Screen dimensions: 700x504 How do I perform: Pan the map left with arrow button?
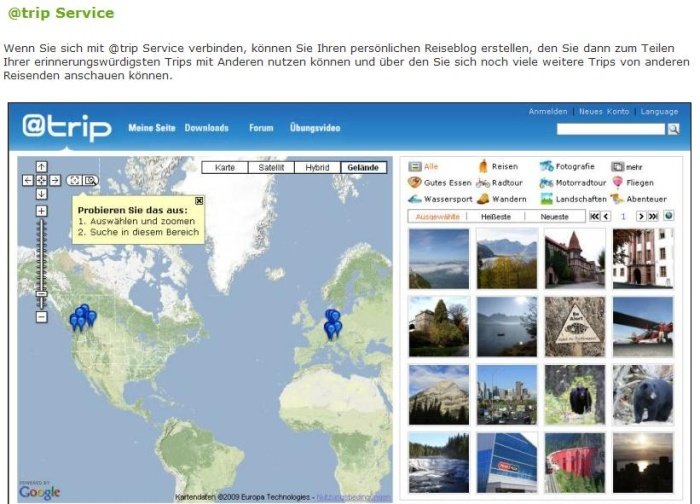[28, 180]
